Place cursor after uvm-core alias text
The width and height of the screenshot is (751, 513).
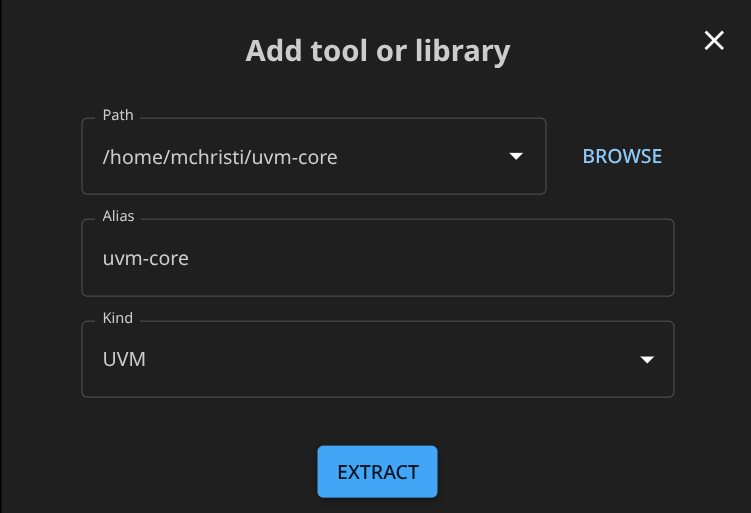[190, 258]
